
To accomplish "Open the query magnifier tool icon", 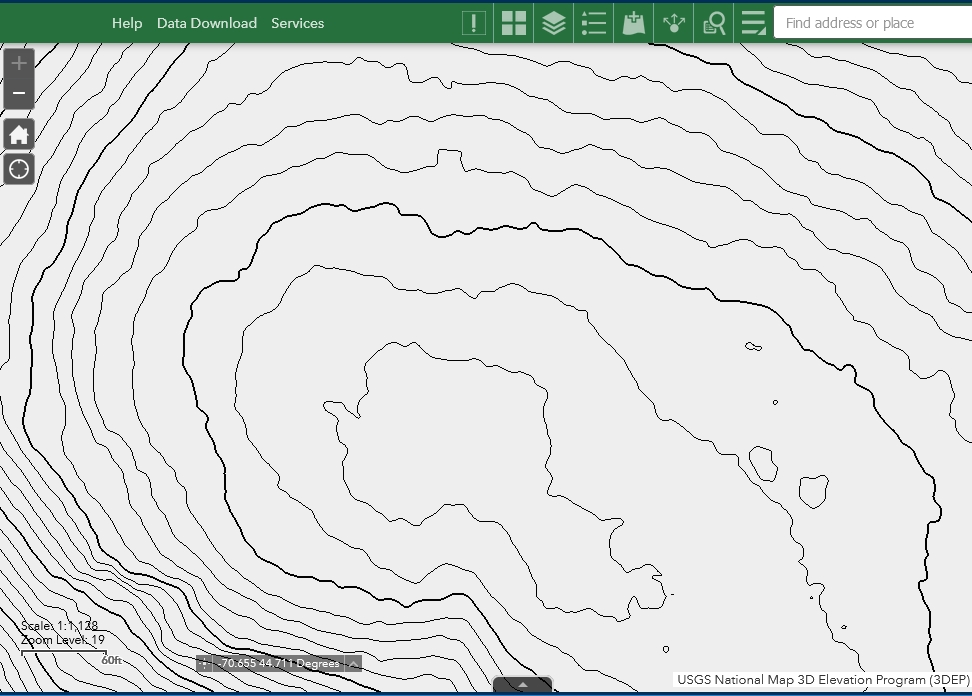I will tap(714, 23).
